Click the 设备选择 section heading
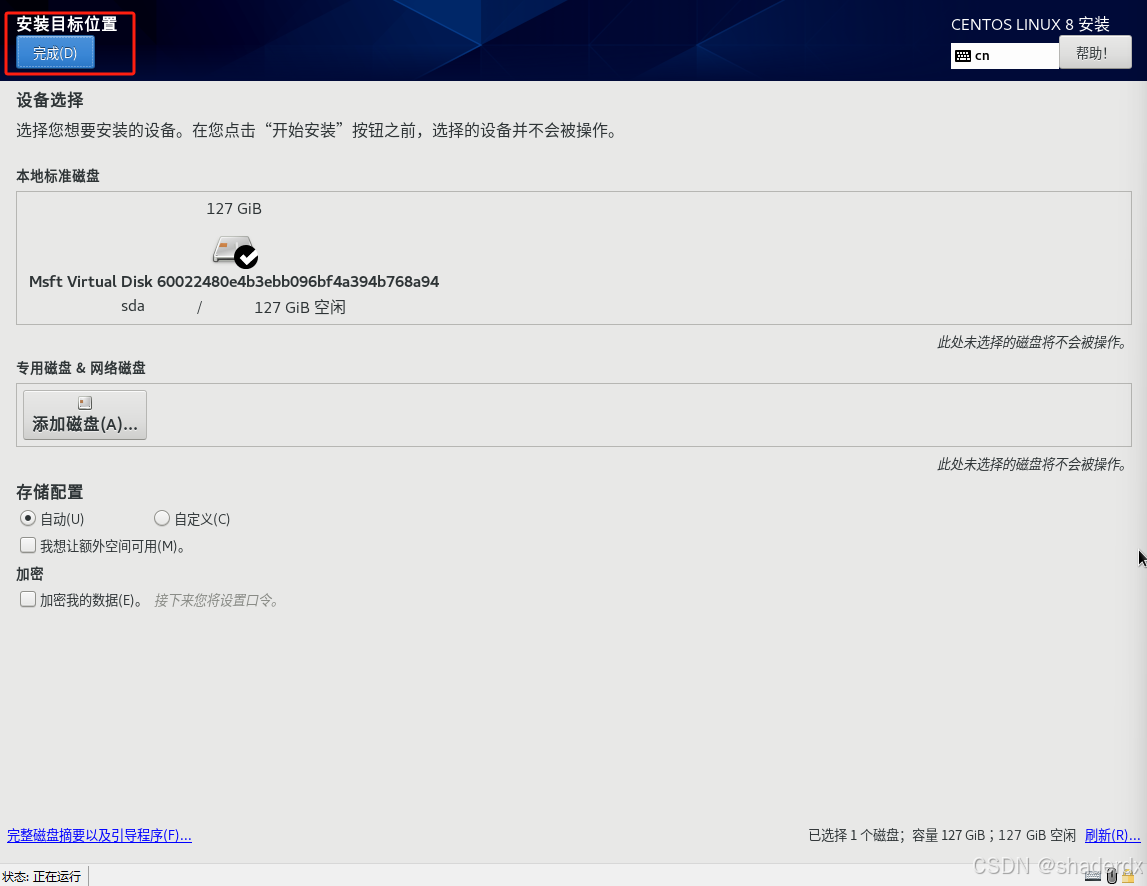Screen dimensions: 1147x886 click(x=50, y=100)
